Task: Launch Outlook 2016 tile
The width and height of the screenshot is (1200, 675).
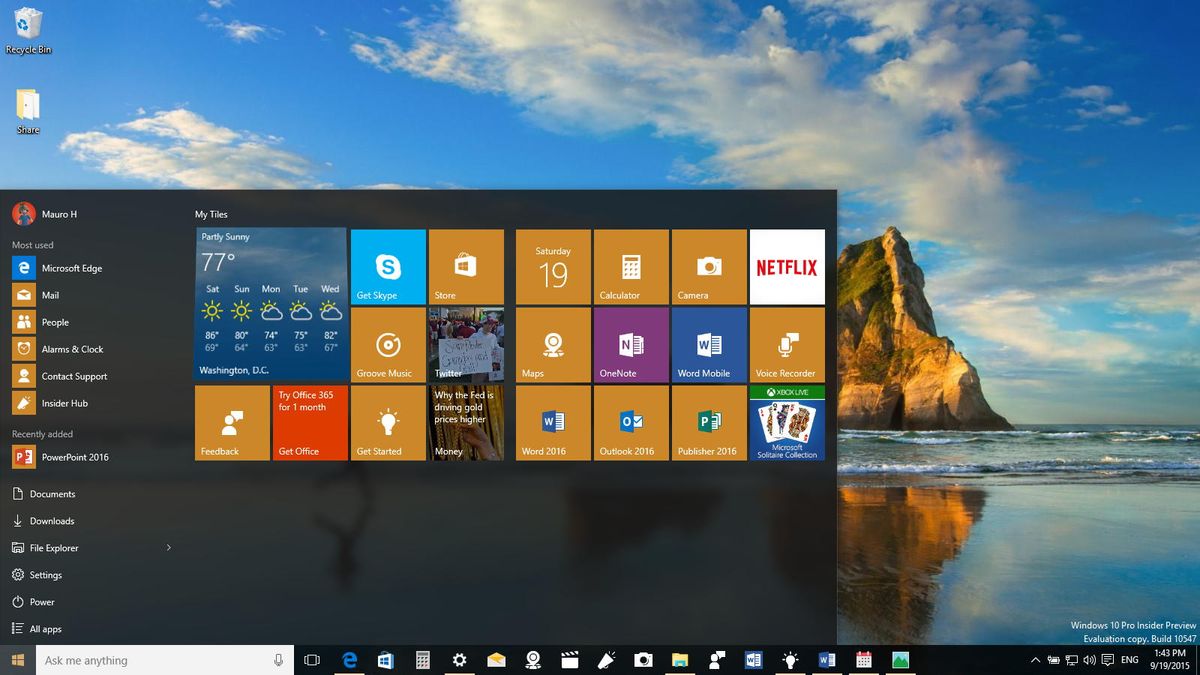Action: click(630, 422)
